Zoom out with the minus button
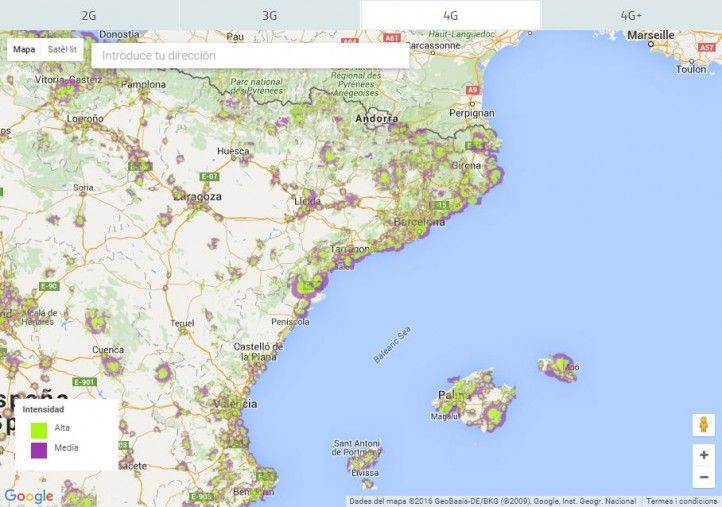The height and width of the screenshot is (507, 722). (x=704, y=477)
